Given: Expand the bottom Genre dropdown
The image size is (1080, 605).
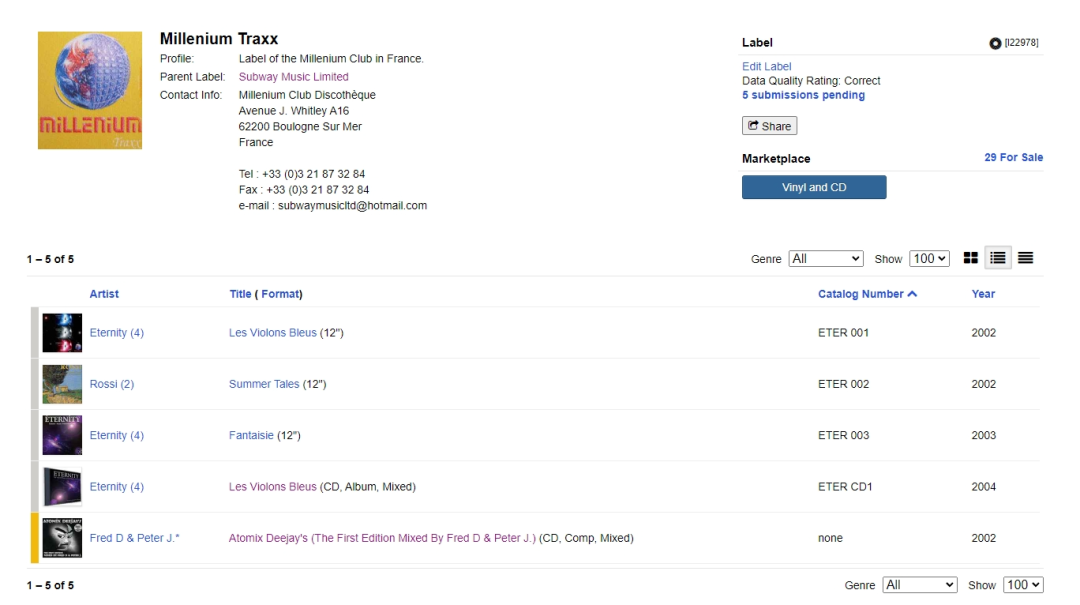Looking at the screenshot, I should [x=920, y=585].
